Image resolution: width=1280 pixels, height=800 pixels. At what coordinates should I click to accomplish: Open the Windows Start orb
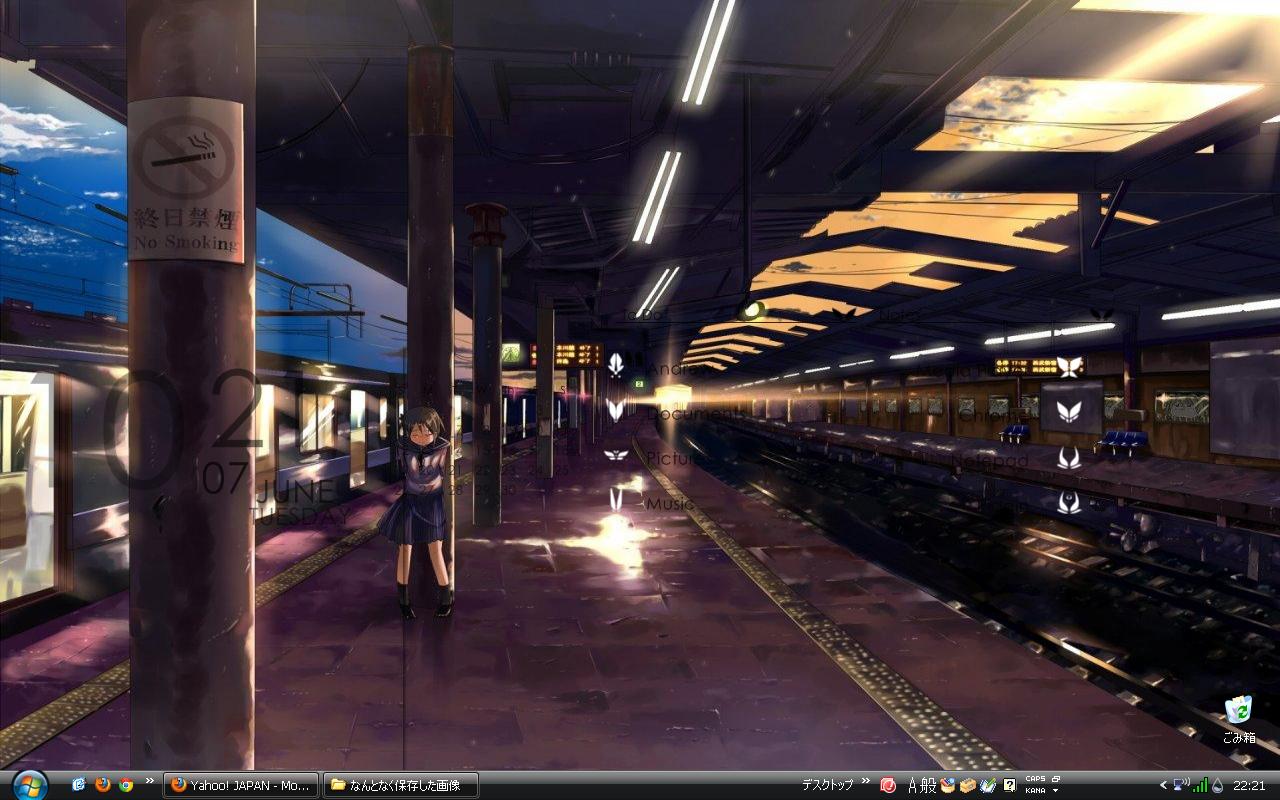[x=30, y=784]
